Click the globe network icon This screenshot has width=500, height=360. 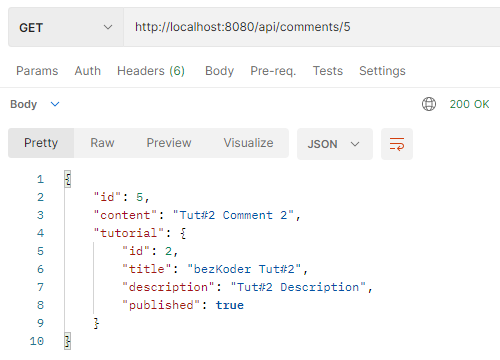click(x=429, y=104)
